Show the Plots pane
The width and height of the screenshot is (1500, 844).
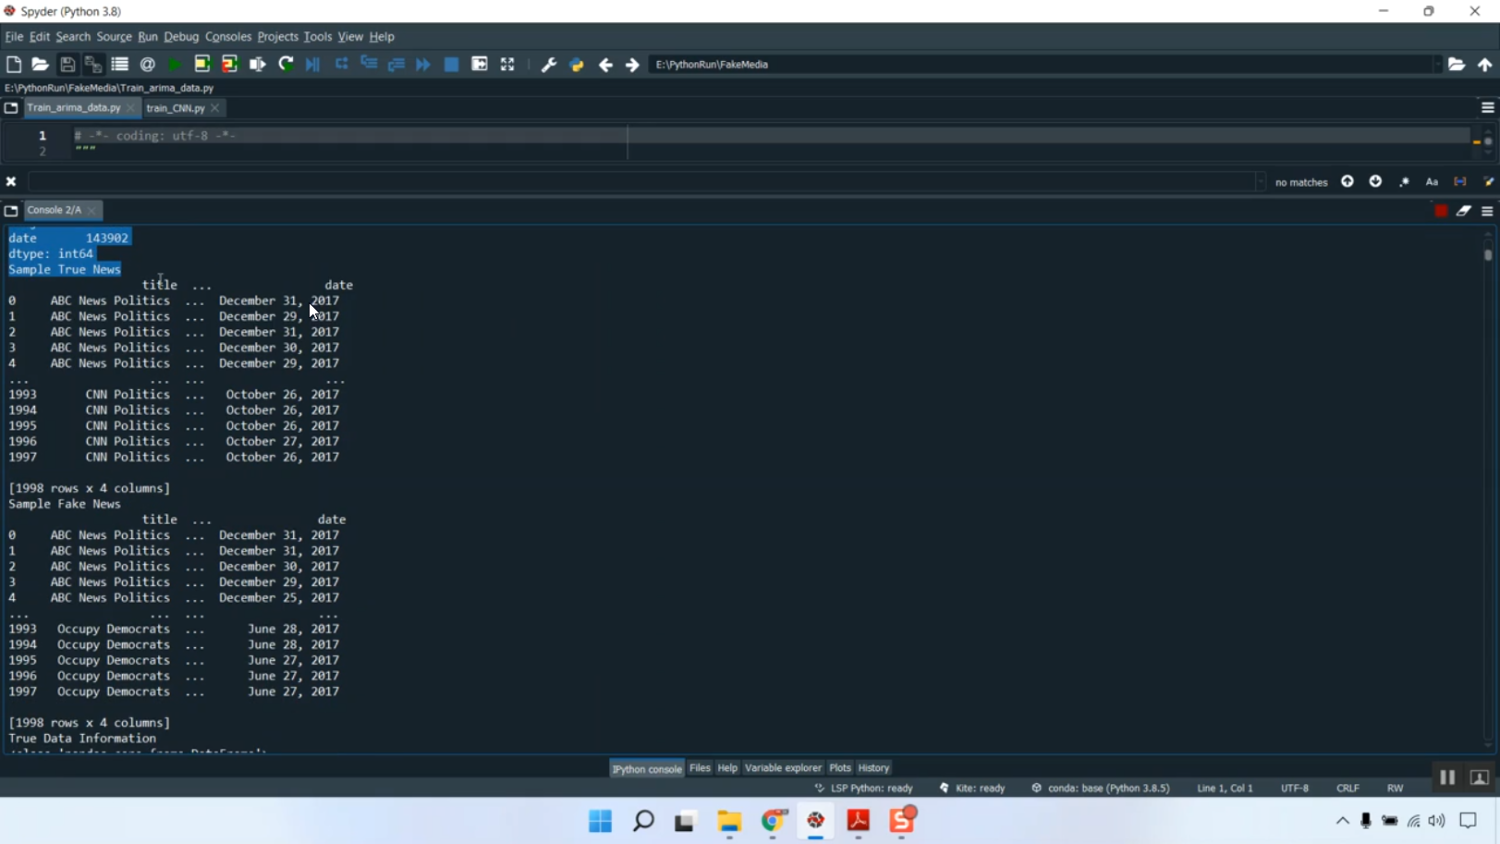pyautogui.click(x=840, y=768)
